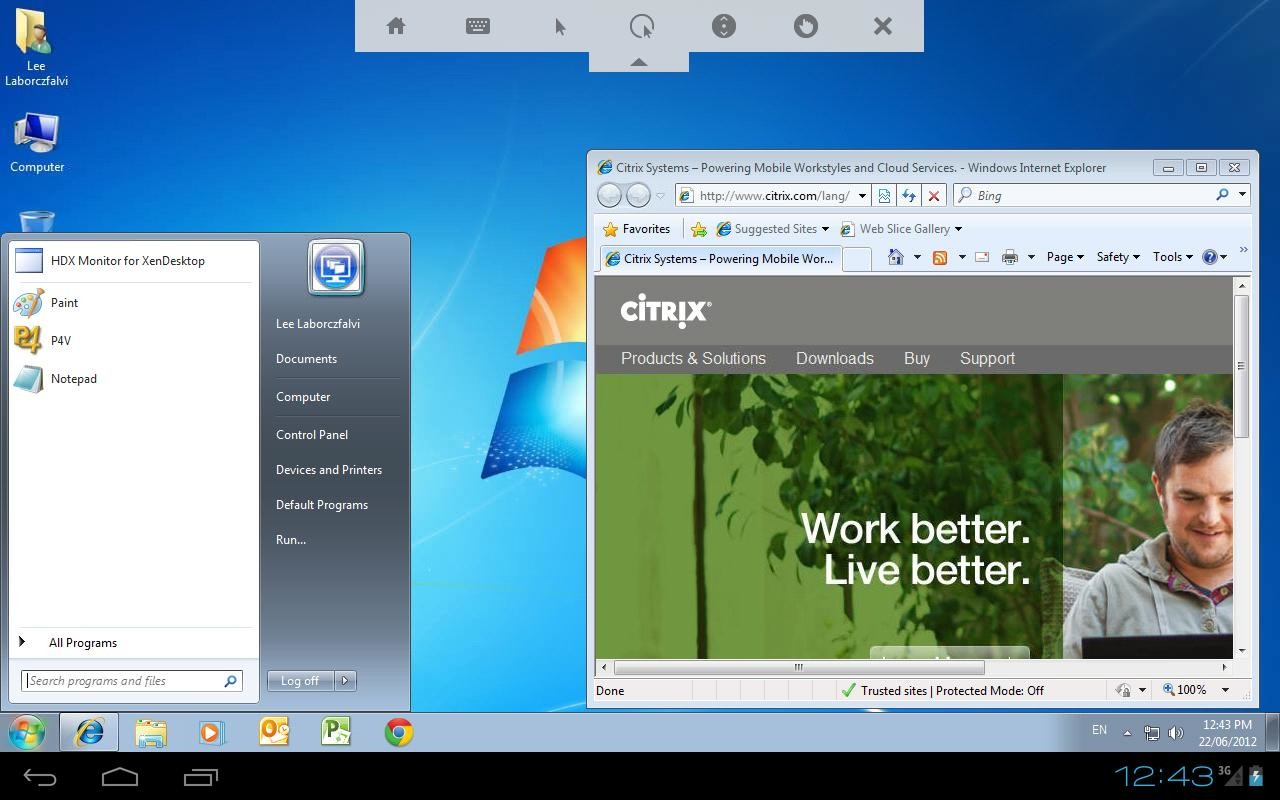Open the Downloads tab on the Citrix site
Viewport: 1280px width, 800px height.
click(835, 358)
